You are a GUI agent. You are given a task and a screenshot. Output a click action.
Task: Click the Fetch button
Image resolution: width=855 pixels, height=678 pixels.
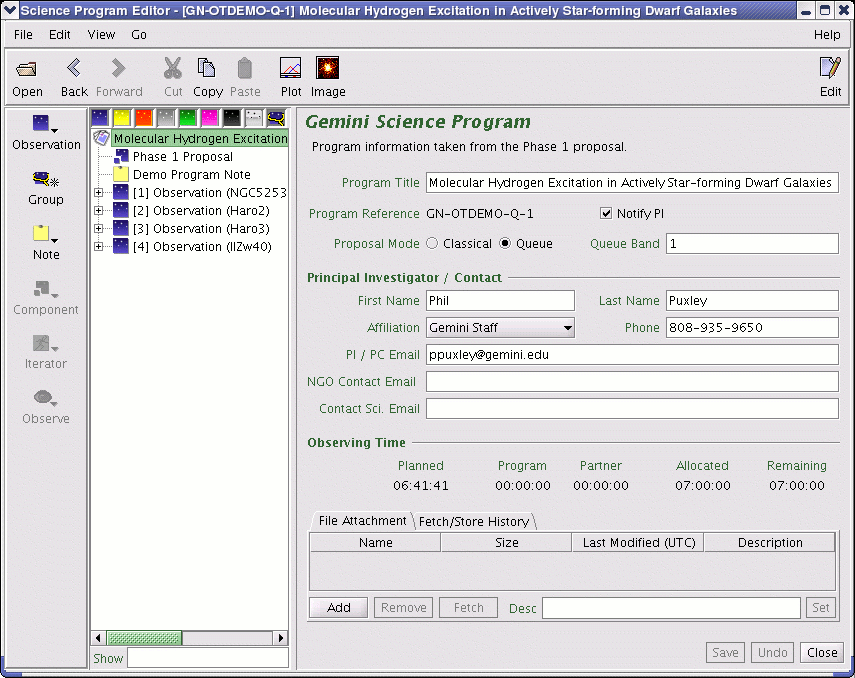pyautogui.click(x=468, y=608)
